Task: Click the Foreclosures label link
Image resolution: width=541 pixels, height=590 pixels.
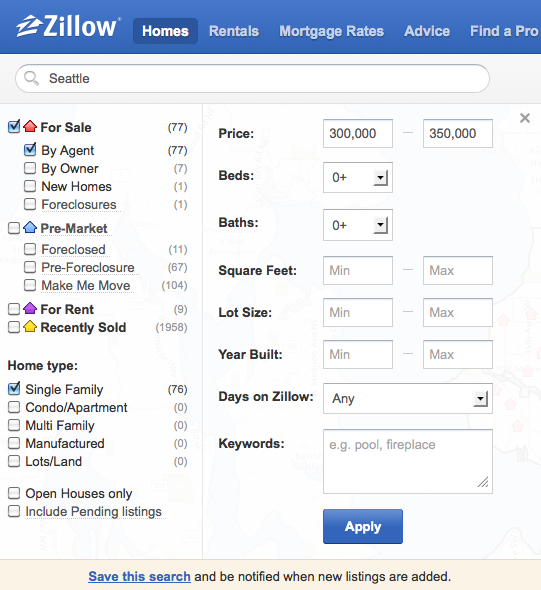Action: [79, 204]
